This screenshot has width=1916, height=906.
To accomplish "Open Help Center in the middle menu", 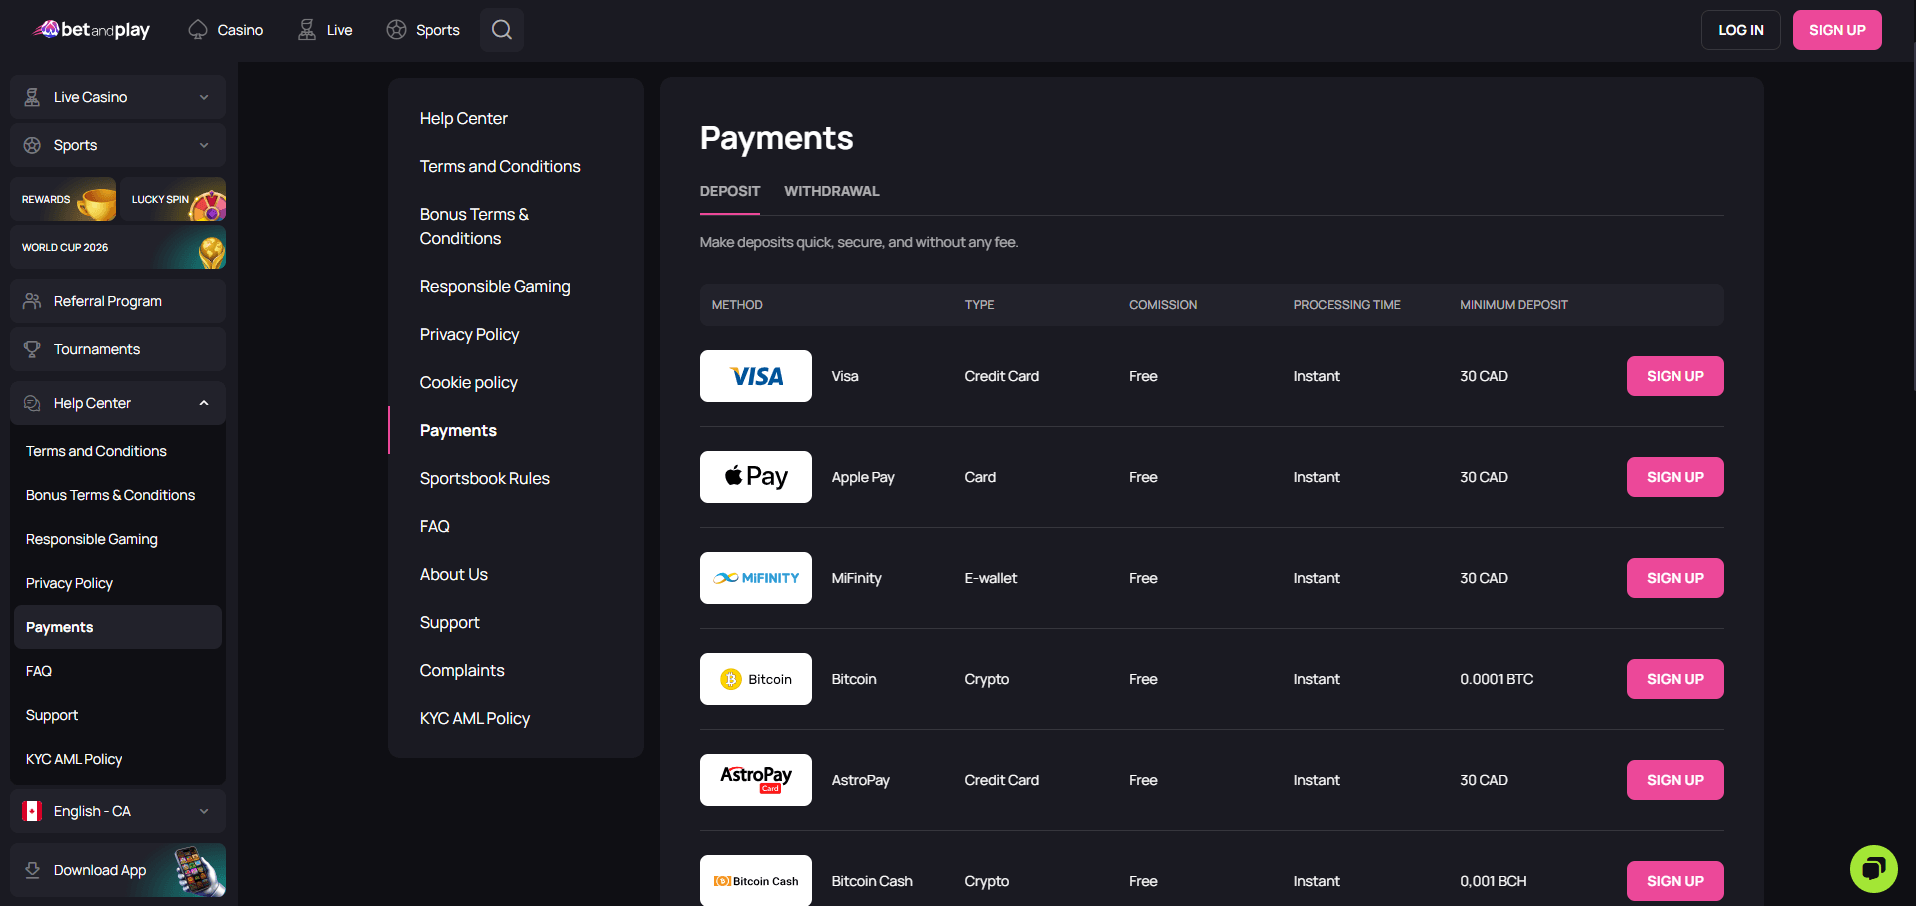I will pyautogui.click(x=464, y=118).
